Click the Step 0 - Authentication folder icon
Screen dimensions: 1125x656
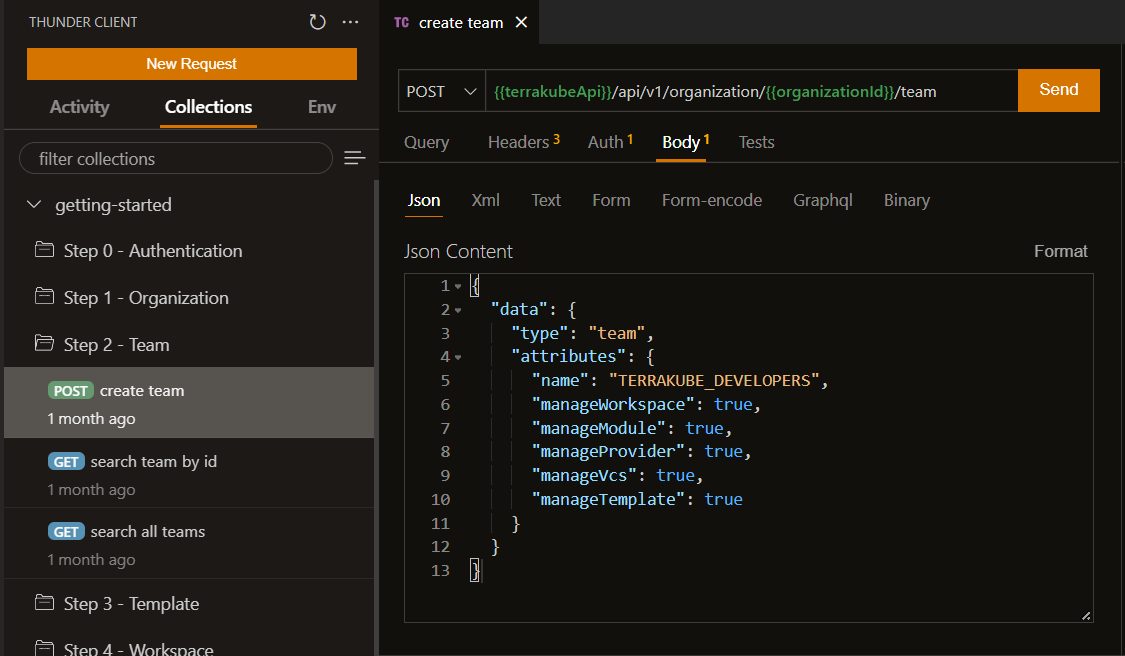point(44,250)
